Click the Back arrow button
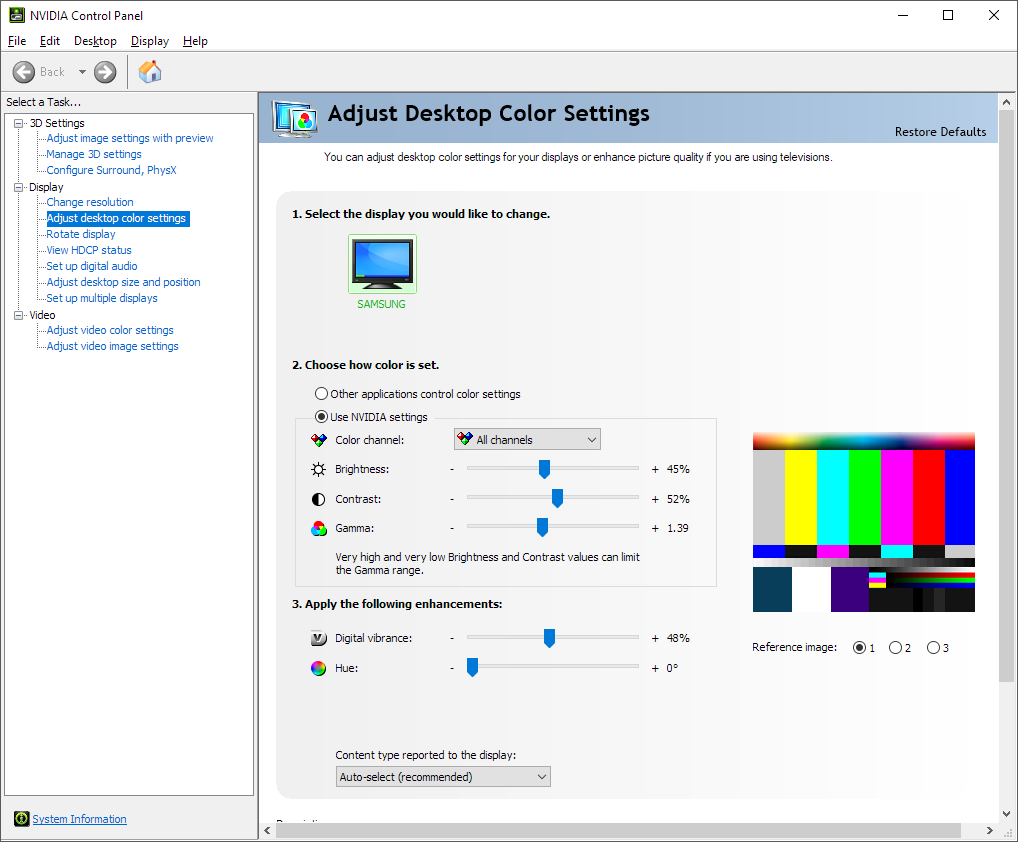Image resolution: width=1018 pixels, height=842 pixels. click(x=24, y=72)
